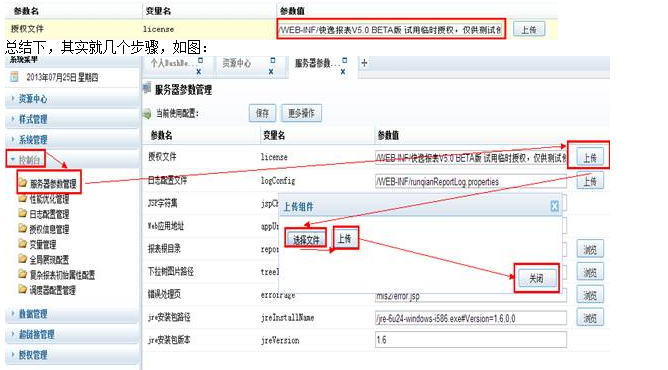Click the 保存 button

click(262, 113)
